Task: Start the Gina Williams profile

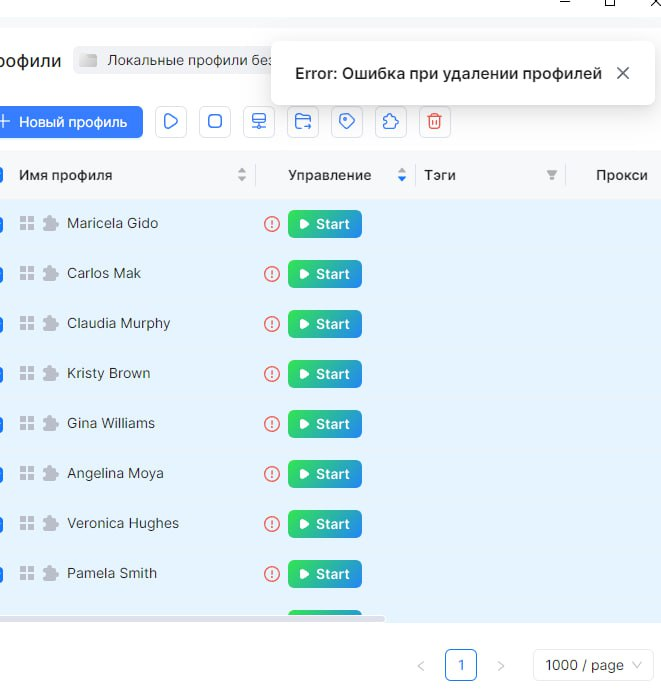Action: pyautogui.click(x=325, y=424)
